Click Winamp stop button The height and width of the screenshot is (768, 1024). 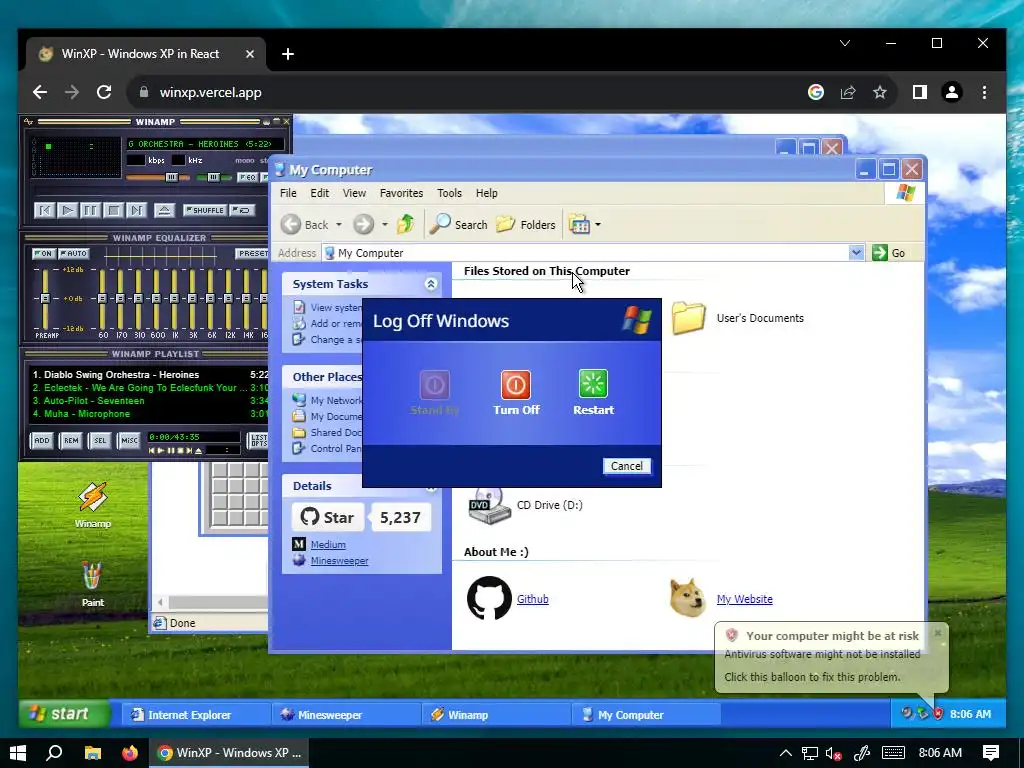click(113, 210)
